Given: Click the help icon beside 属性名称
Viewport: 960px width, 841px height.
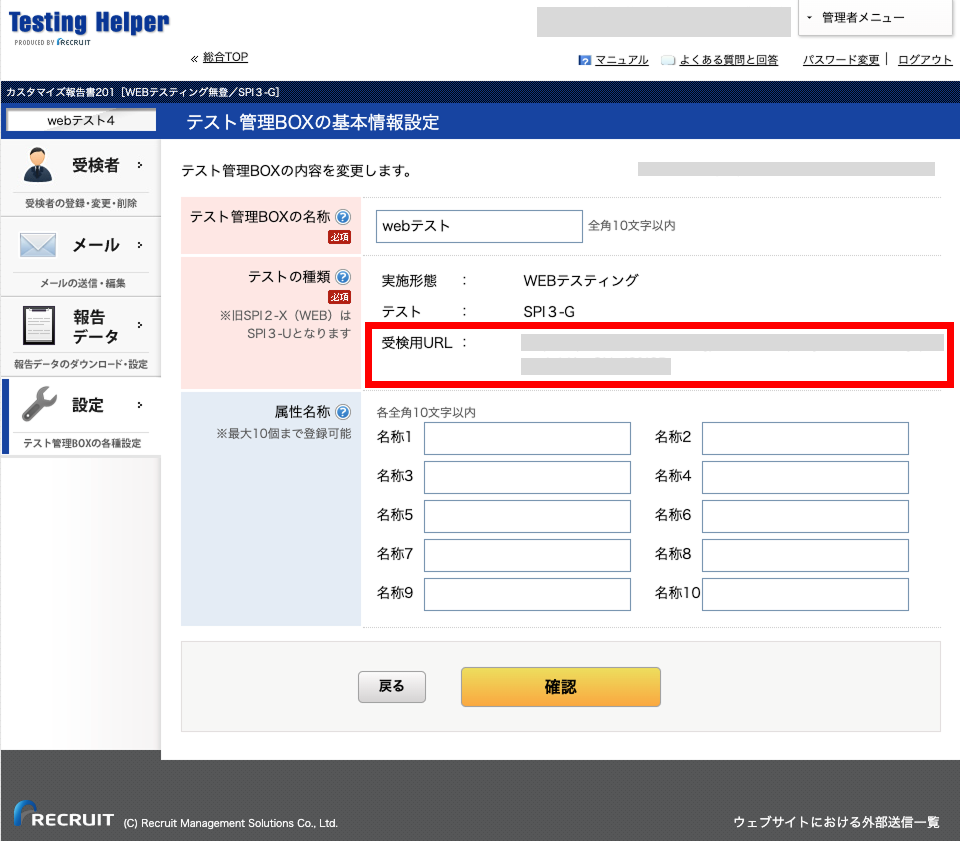Looking at the screenshot, I should pyautogui.click(x=343, y=412).
